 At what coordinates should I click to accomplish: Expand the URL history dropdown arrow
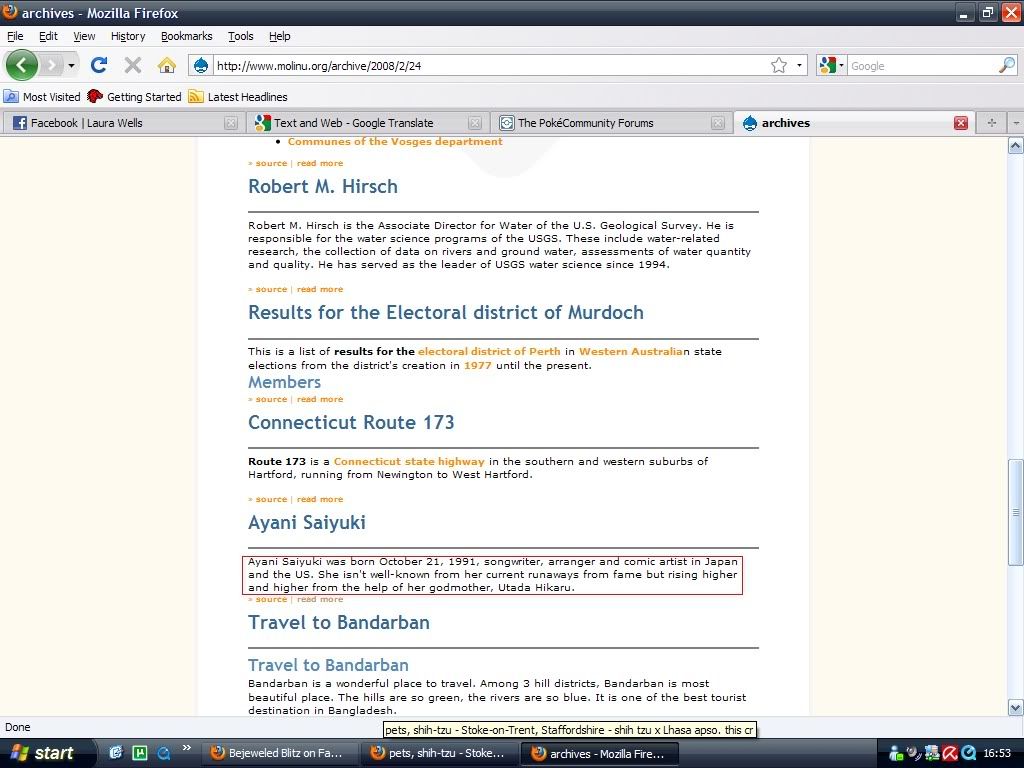799,65
